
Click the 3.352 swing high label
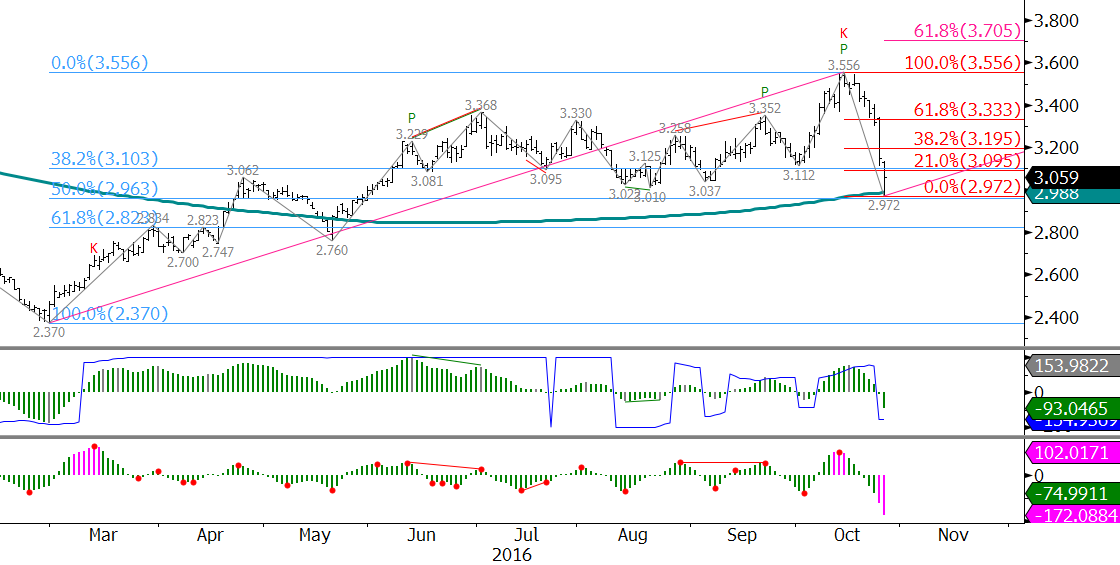coord(766,109)
